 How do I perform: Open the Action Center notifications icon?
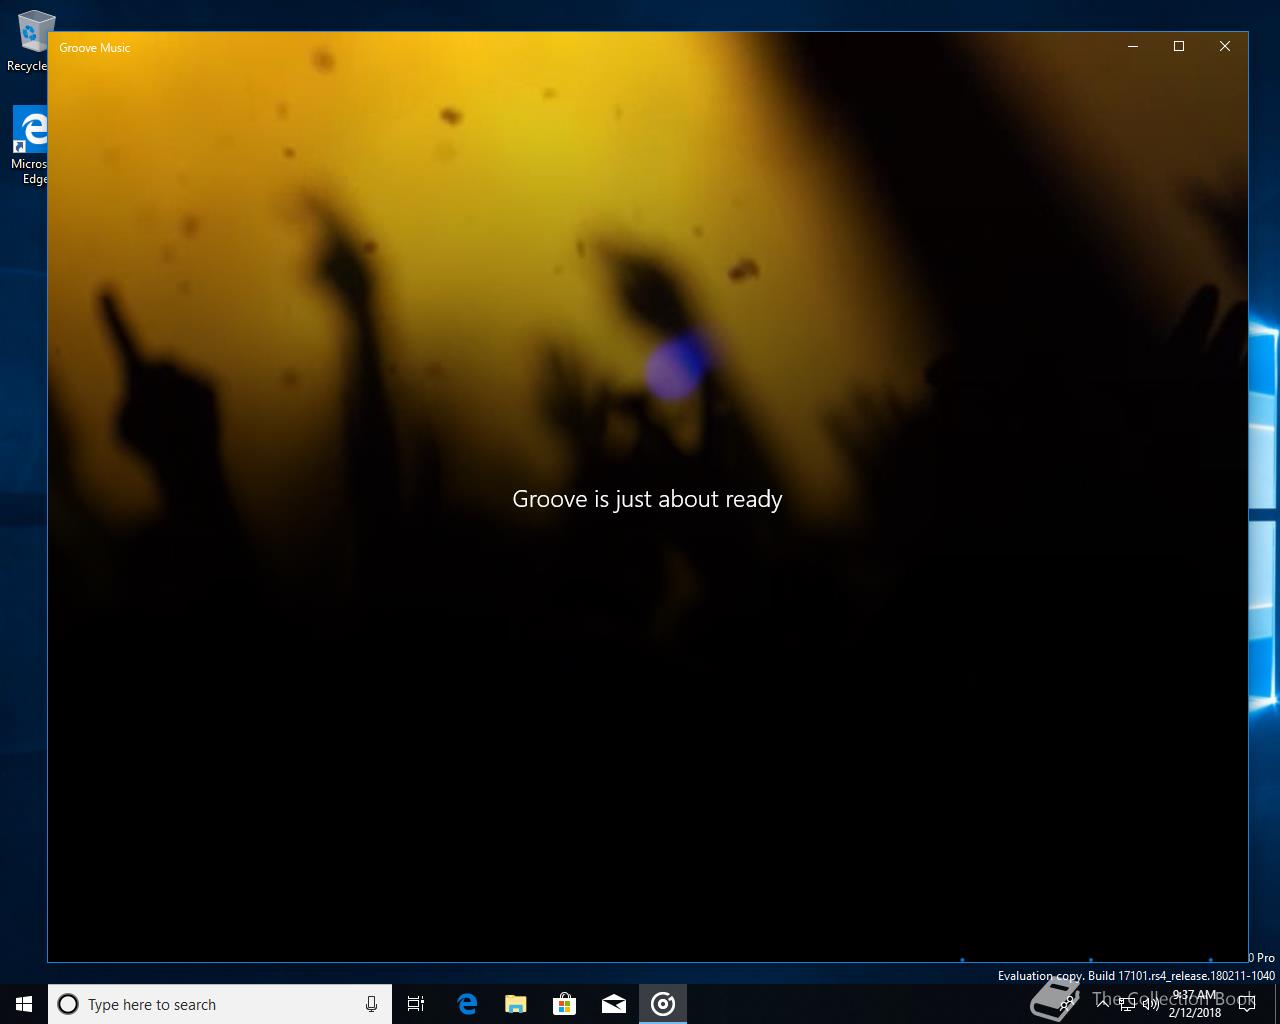[1246, 1004]
